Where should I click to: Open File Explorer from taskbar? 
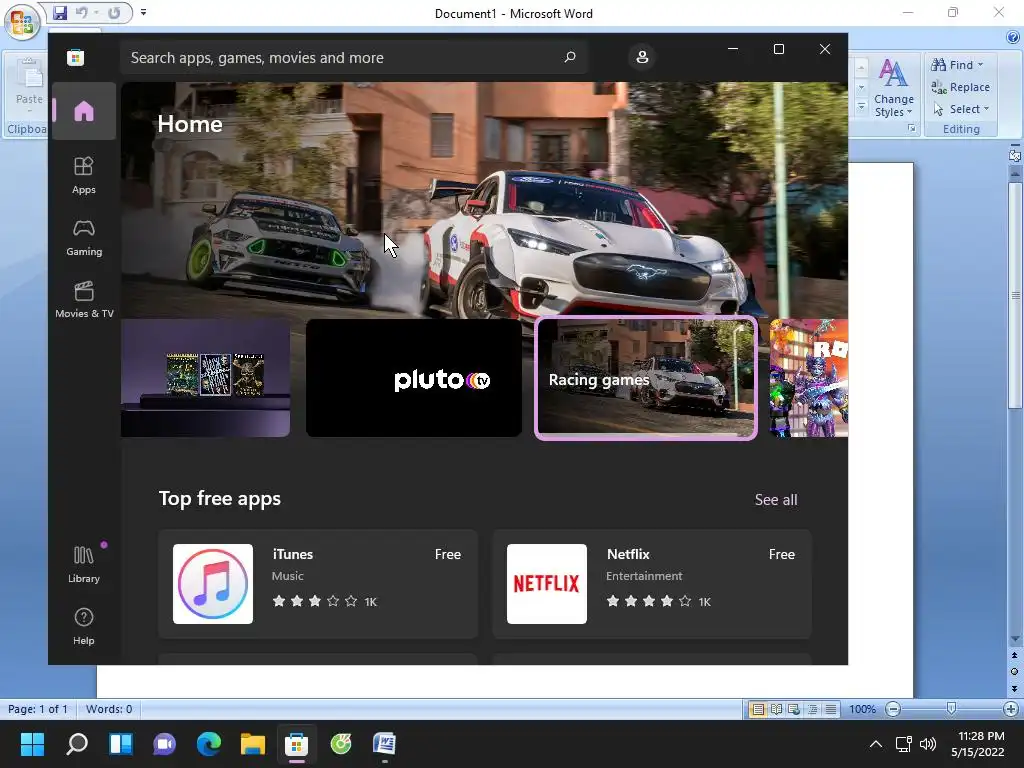click(253, 744)
